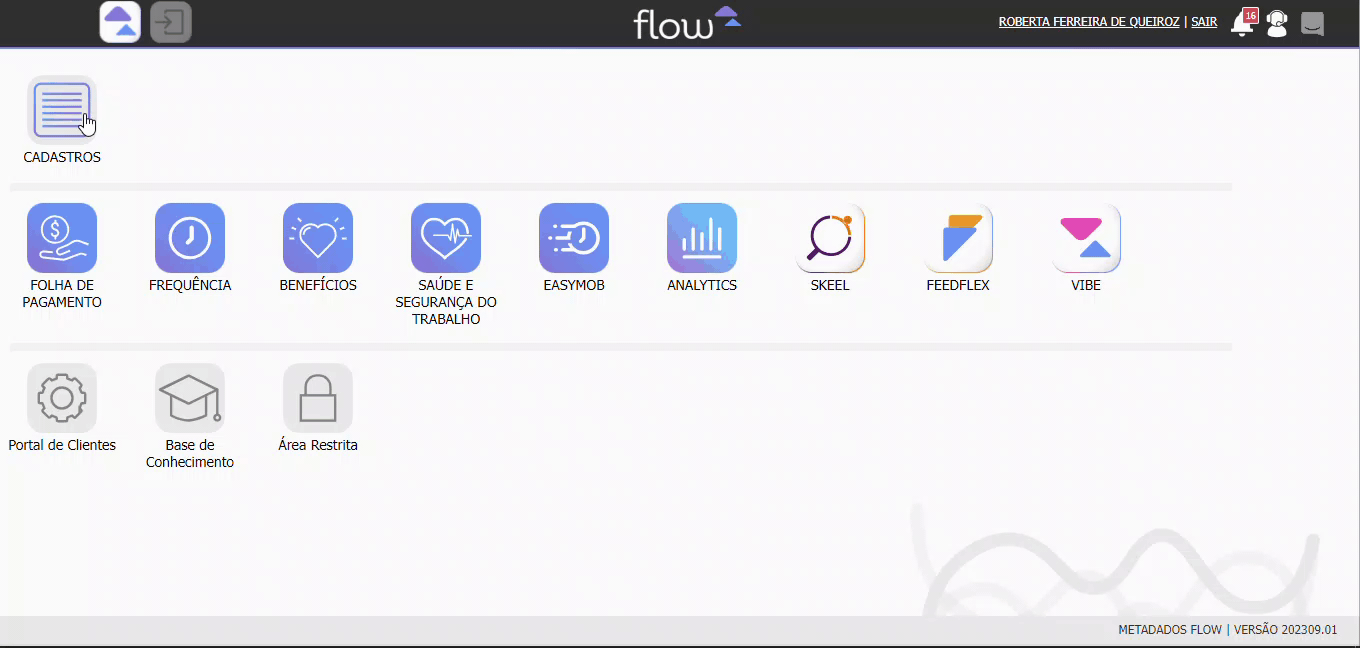Image resolution: width=1360 pixels, height=648 pixels.
Task: Click the Flow home button in top bar
Action: click(120, 22)
